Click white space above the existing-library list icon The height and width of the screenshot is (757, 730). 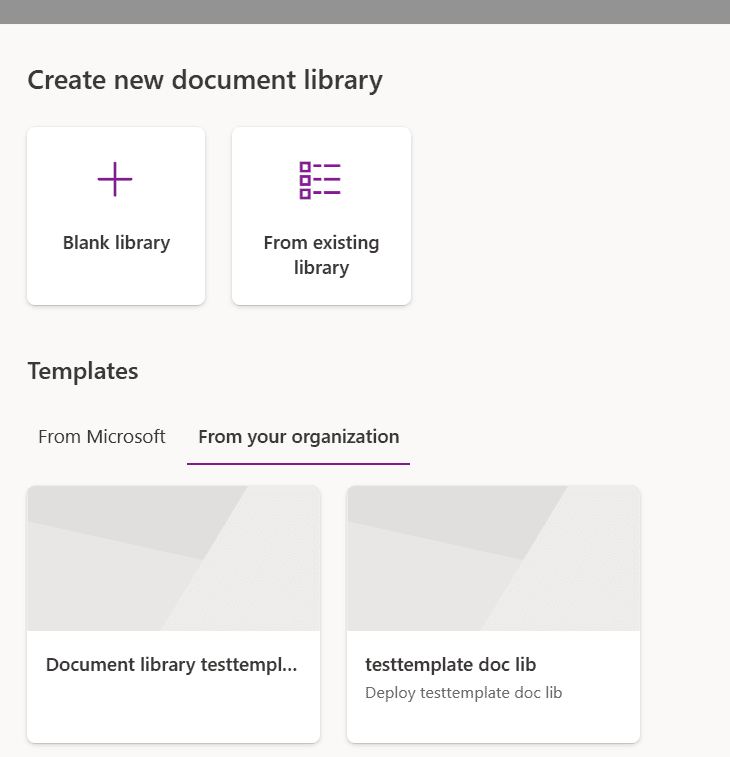(321, 143)
